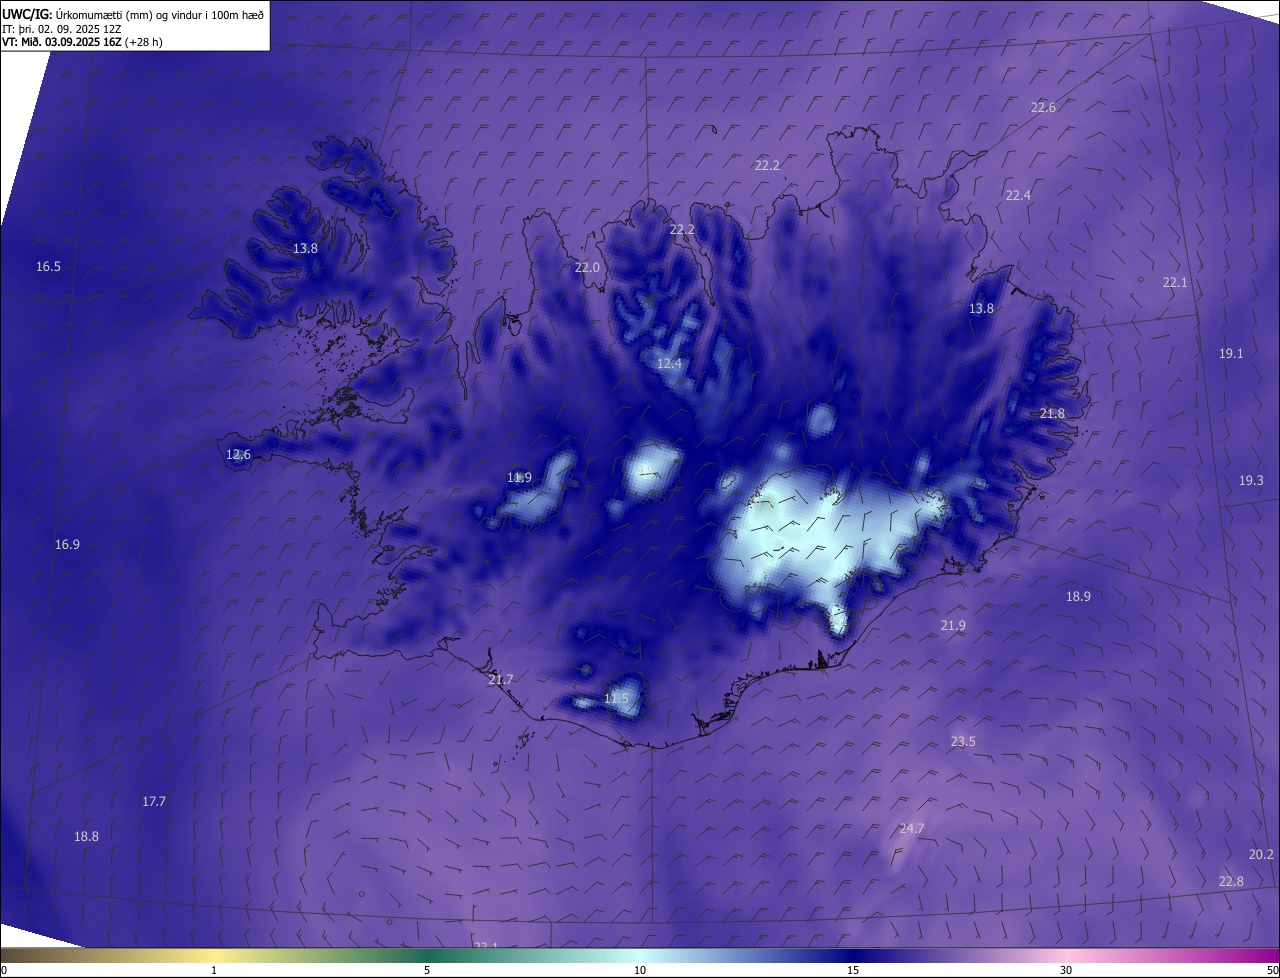The height and width of the screenshot is (978, 1280).
Task: Click the 22.8 value label
Action: click(x=1231, y=881)
